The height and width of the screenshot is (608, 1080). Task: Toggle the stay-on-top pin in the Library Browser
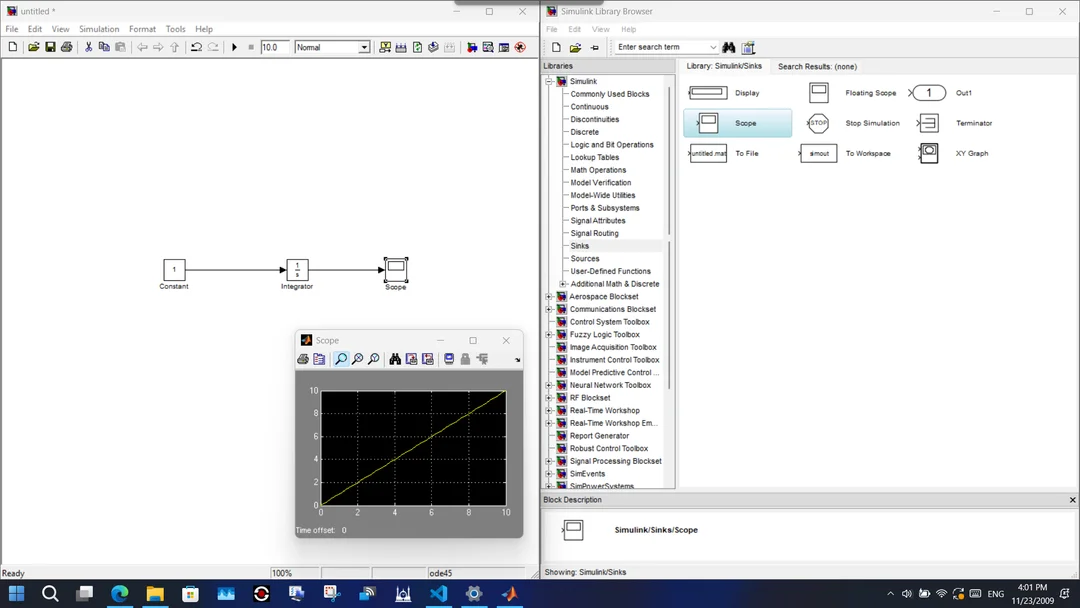(x=594, y=47)
